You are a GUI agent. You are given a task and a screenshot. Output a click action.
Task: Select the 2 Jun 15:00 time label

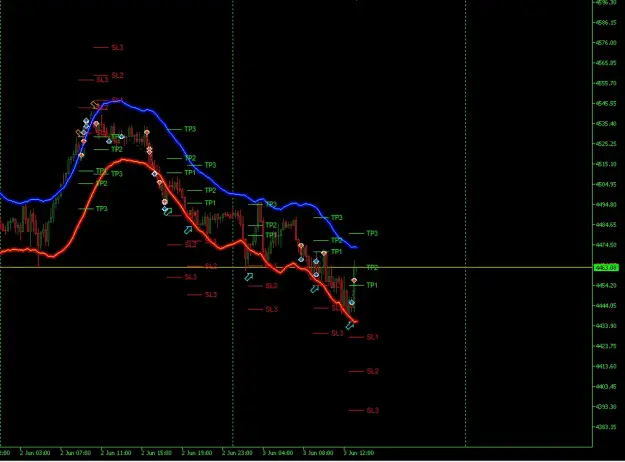point(156,453)
